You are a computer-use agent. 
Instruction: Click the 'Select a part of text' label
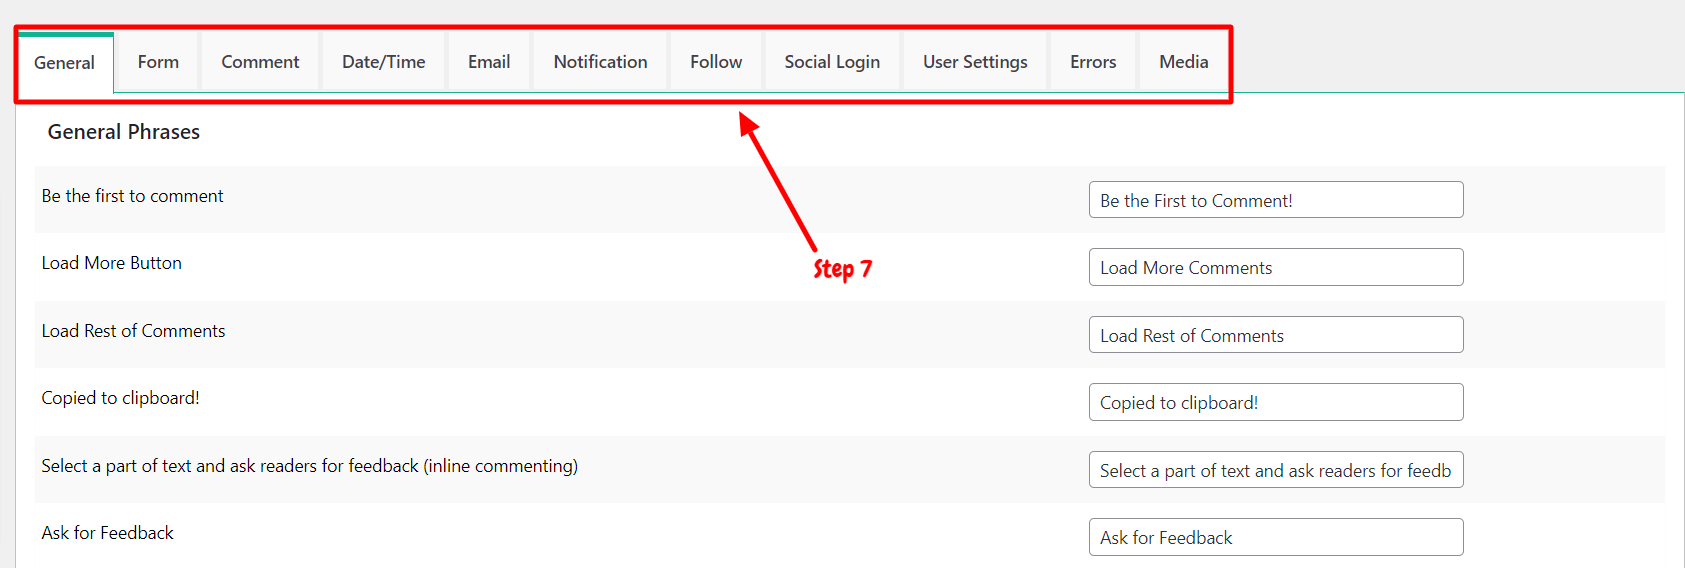(310, 466)
